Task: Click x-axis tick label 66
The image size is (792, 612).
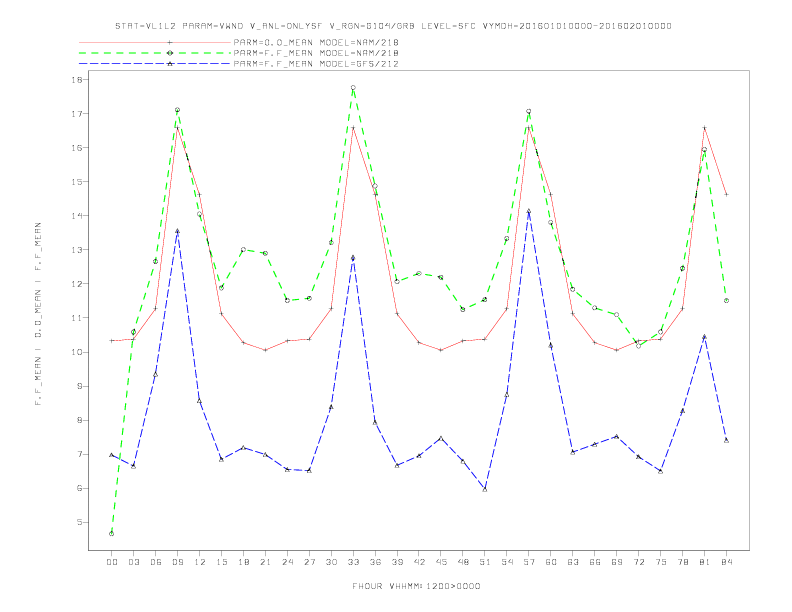Action: pyautogui.click(x=595, y=562)
